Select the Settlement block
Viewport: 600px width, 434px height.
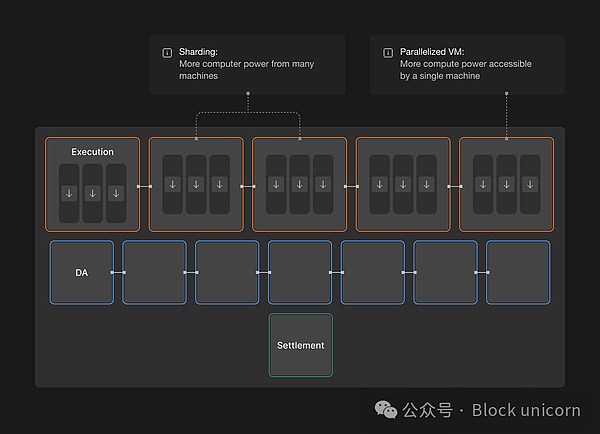click(301, 345)
